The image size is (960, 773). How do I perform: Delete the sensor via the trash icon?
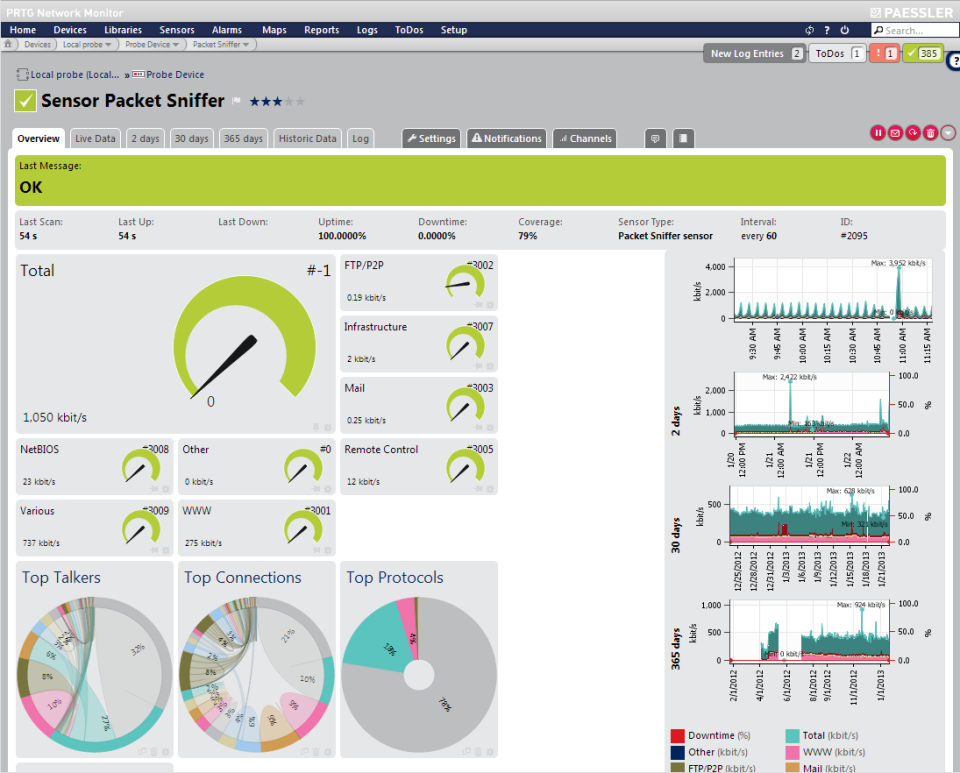929,132
